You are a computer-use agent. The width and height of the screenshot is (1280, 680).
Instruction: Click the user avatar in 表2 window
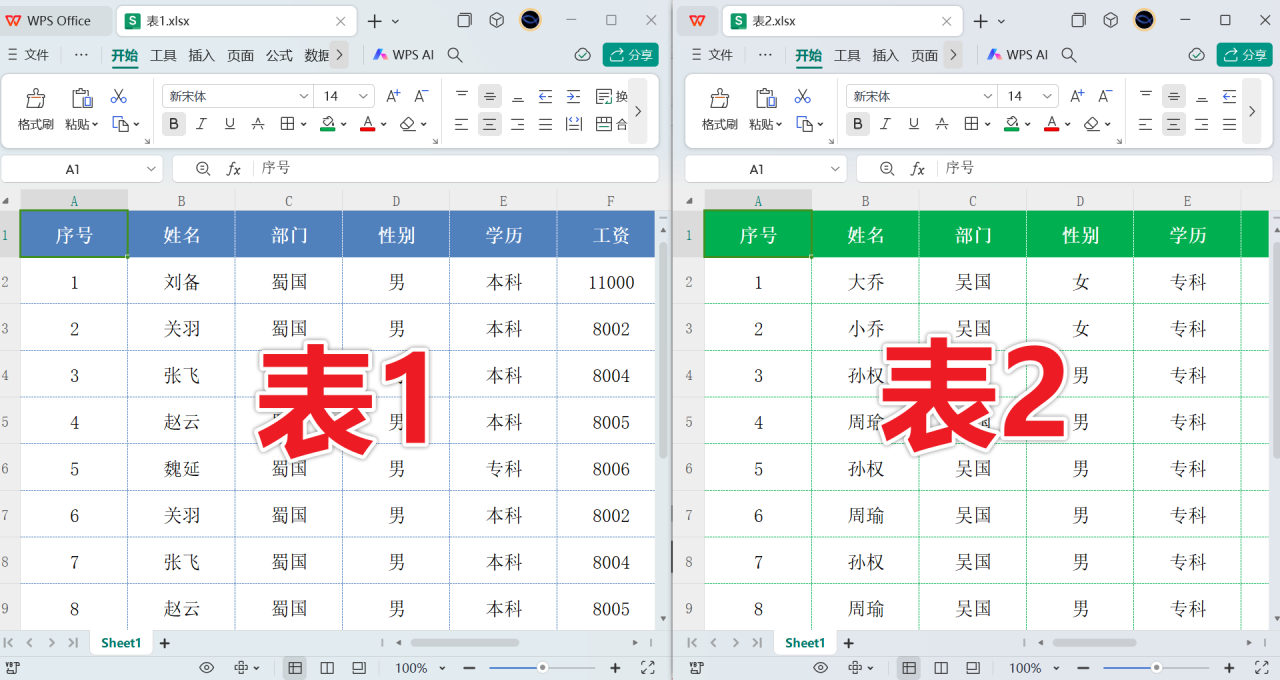tap(1145, 20)
